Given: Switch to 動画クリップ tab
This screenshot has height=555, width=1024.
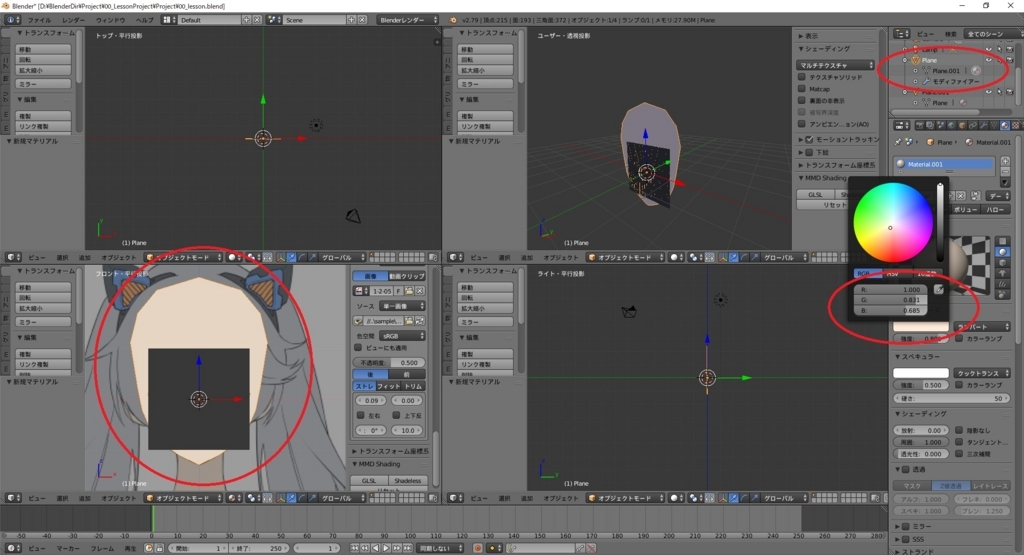Looking at the screenshot, I should coord(407,276).
